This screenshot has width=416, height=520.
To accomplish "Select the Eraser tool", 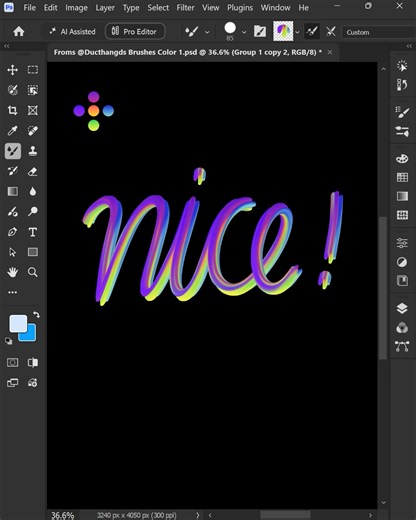I will pos(33,171).
